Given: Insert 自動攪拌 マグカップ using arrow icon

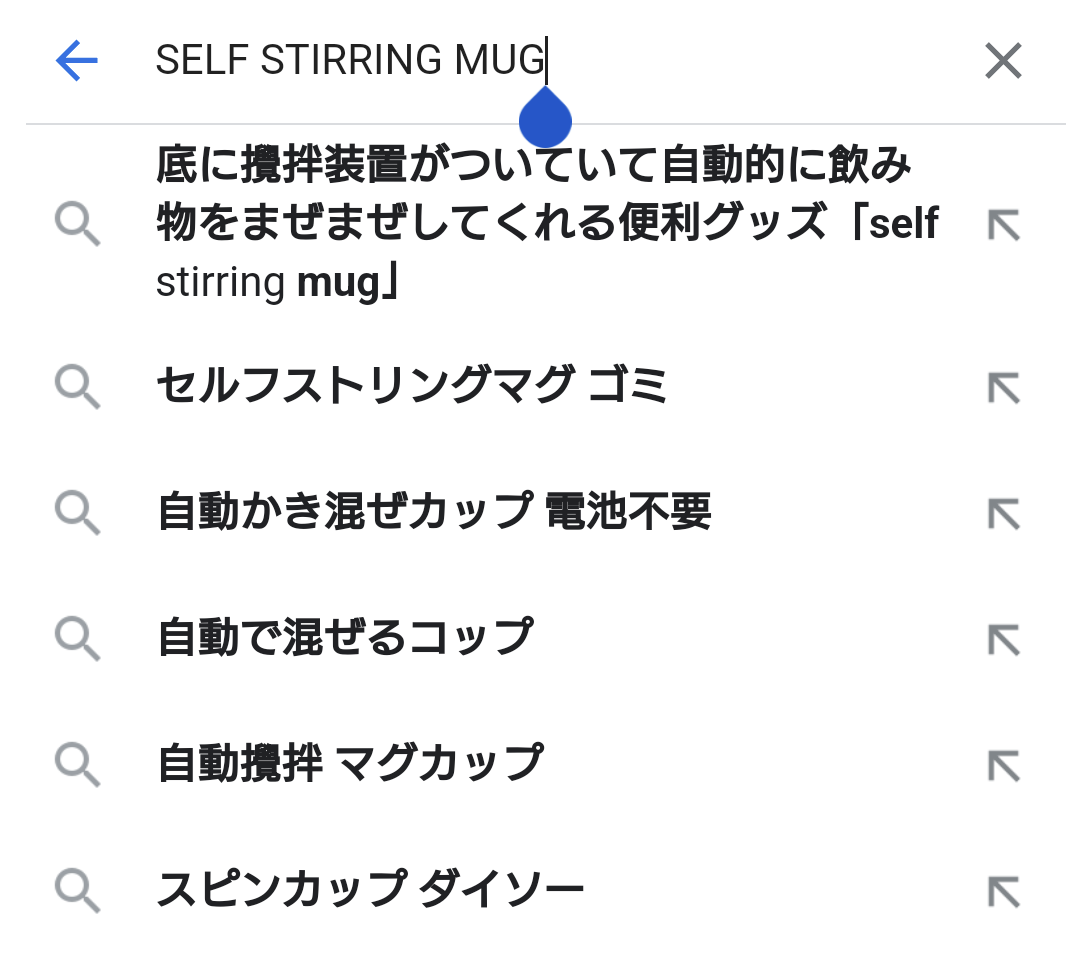Looking at the screenshot, I should [x=1003, y=763].
